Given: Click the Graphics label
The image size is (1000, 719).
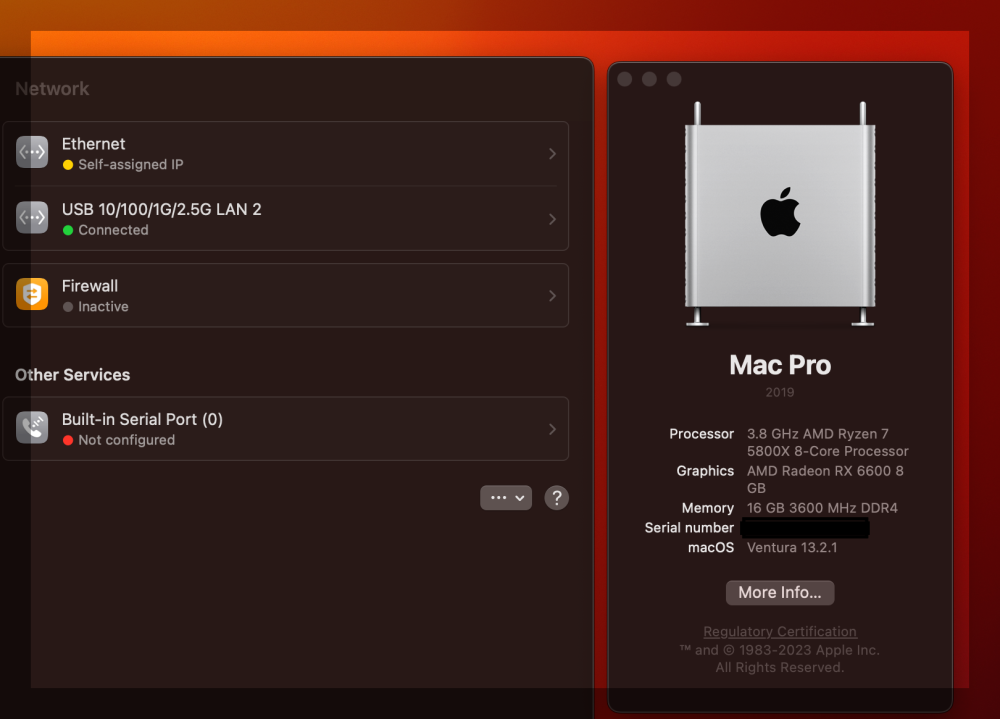Looking at the screenshot, I should pyautogui.click(x=705, y=471).
